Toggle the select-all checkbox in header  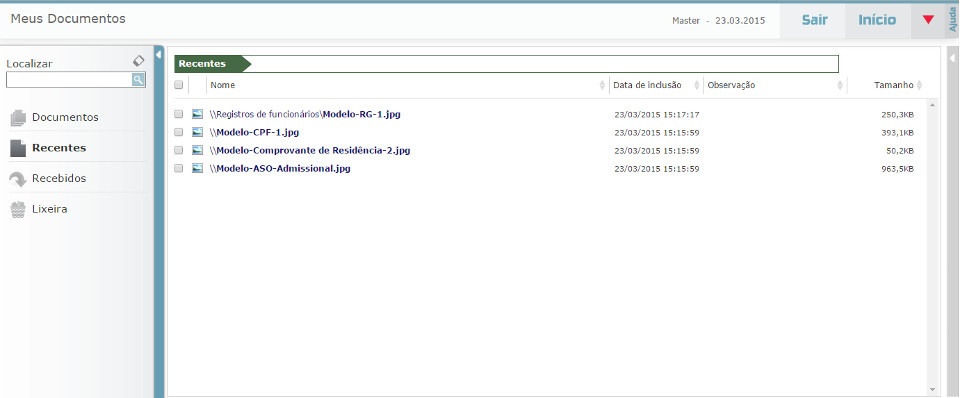tap(179, 85)
